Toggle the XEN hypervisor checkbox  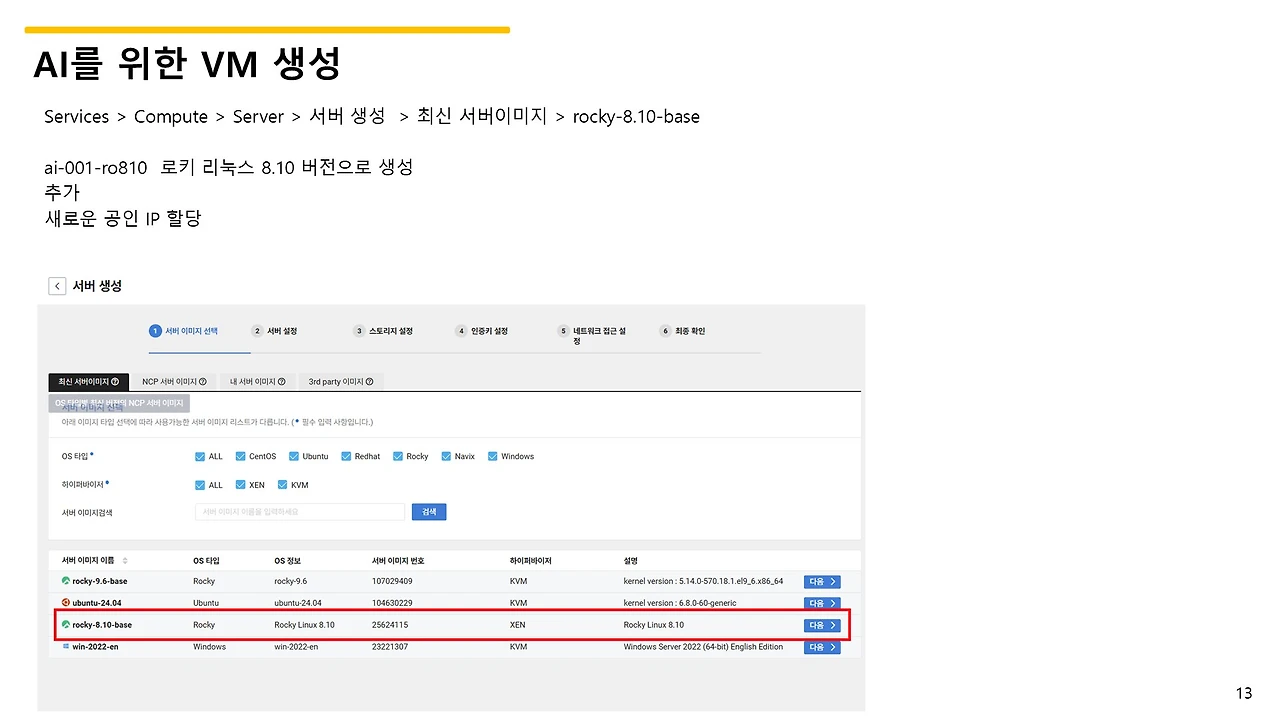tap(240, 485)
